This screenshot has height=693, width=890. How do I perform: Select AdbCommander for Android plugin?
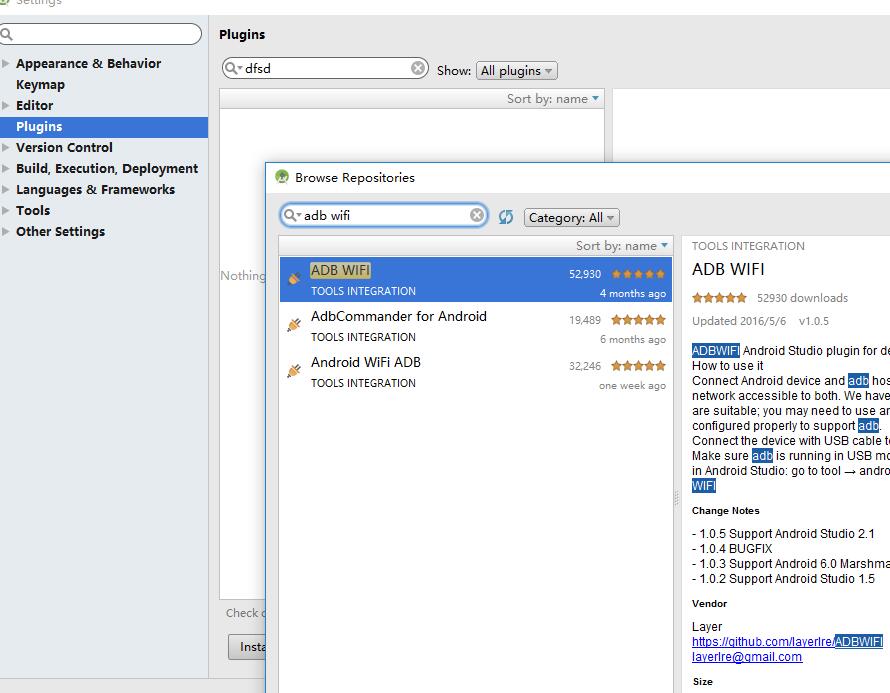pyautogui.click(x=476, y=325)
